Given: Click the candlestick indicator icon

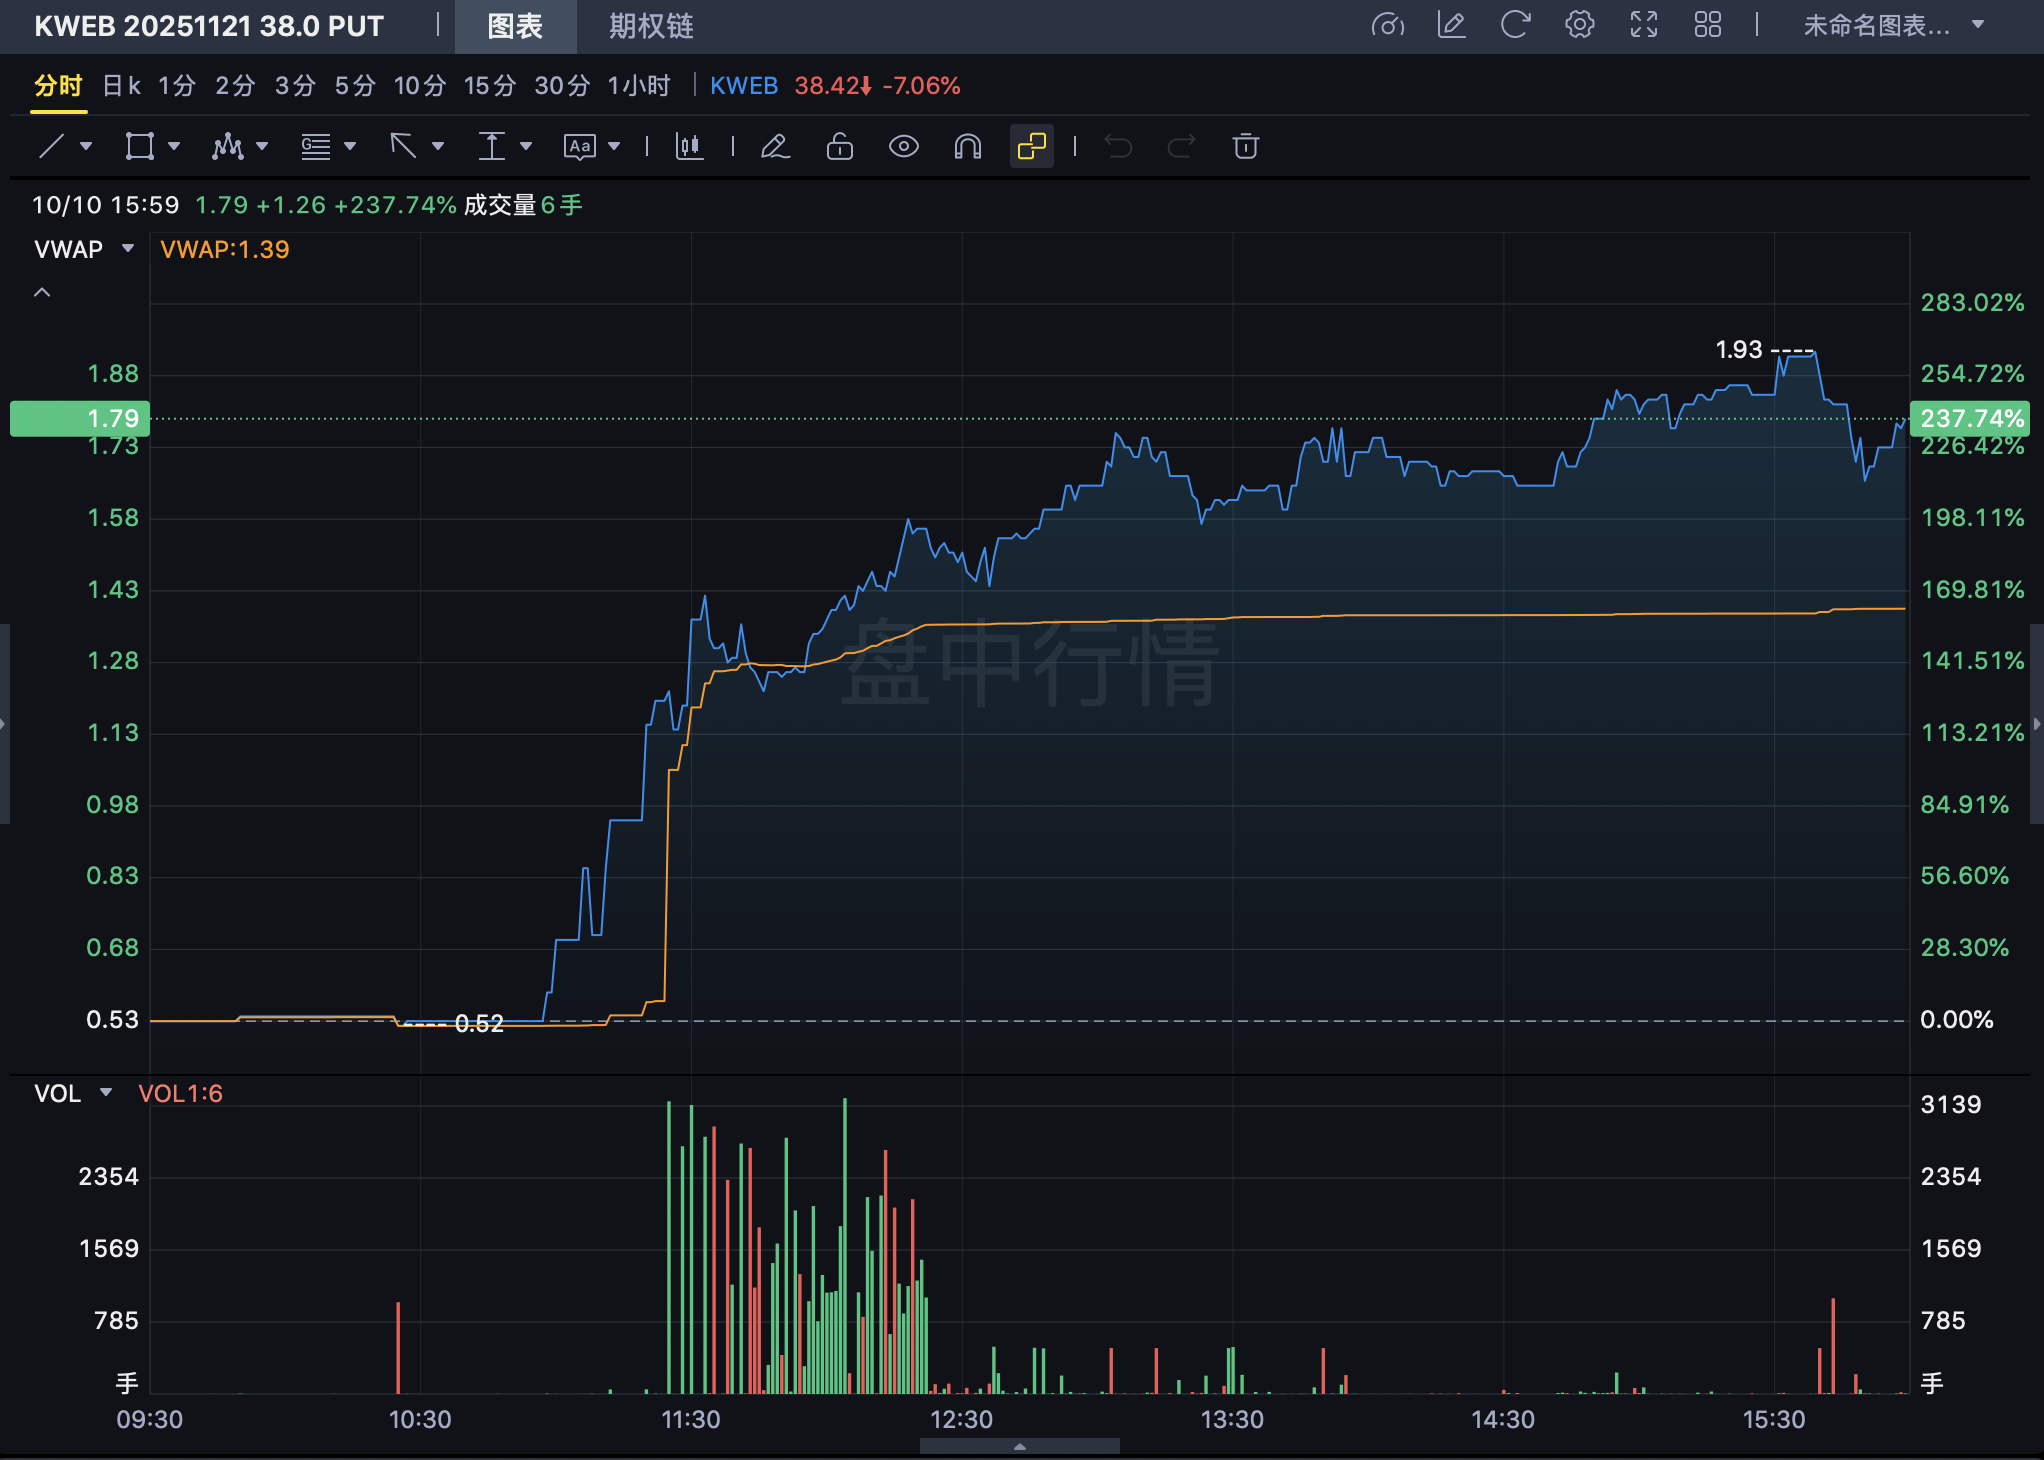Looking at the screenshot, I should [x=689, y=147].
